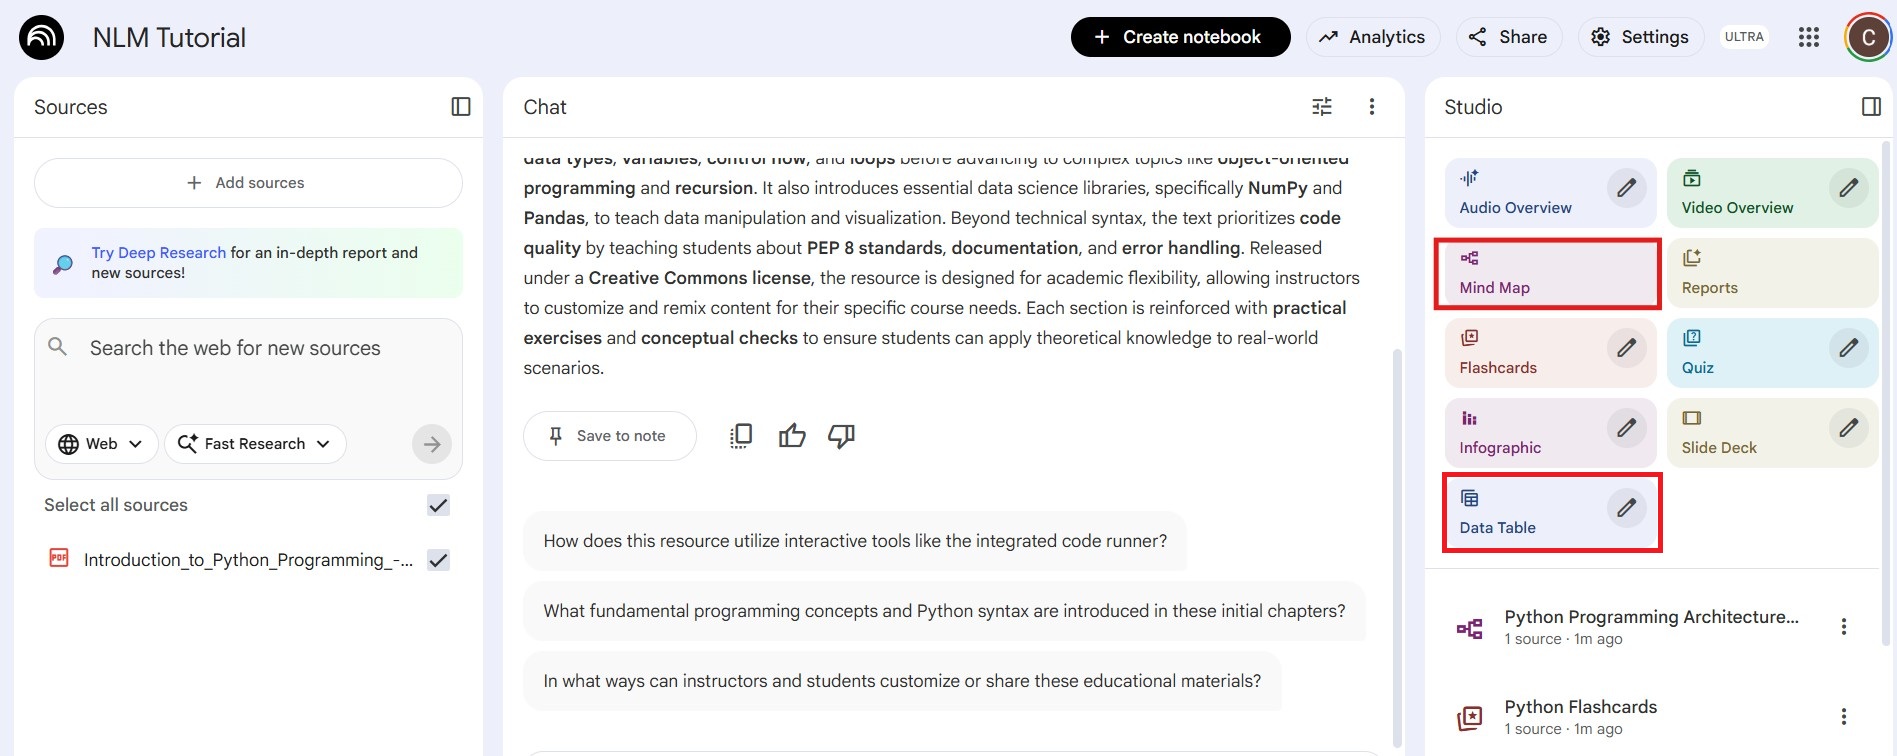Copy the chat response icon
Image resolution: width=1897 pixels, height=756 pixels.
tap(741, 436)
